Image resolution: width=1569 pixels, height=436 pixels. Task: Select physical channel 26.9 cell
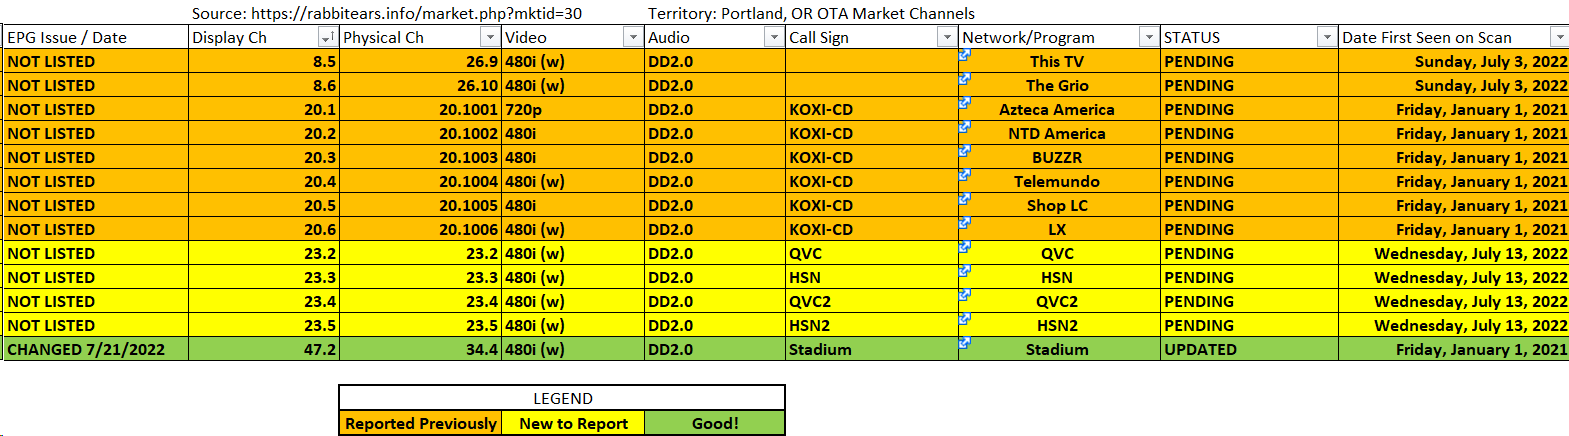click(420, 61)
